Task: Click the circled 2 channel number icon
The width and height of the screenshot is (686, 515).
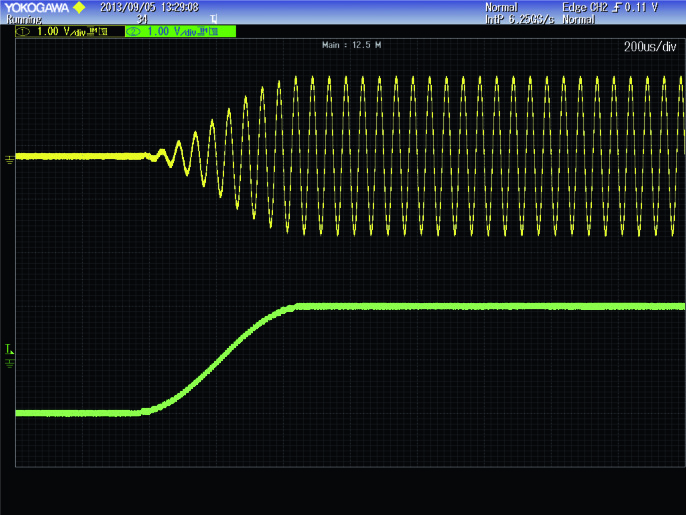Action: pos(133,32)
